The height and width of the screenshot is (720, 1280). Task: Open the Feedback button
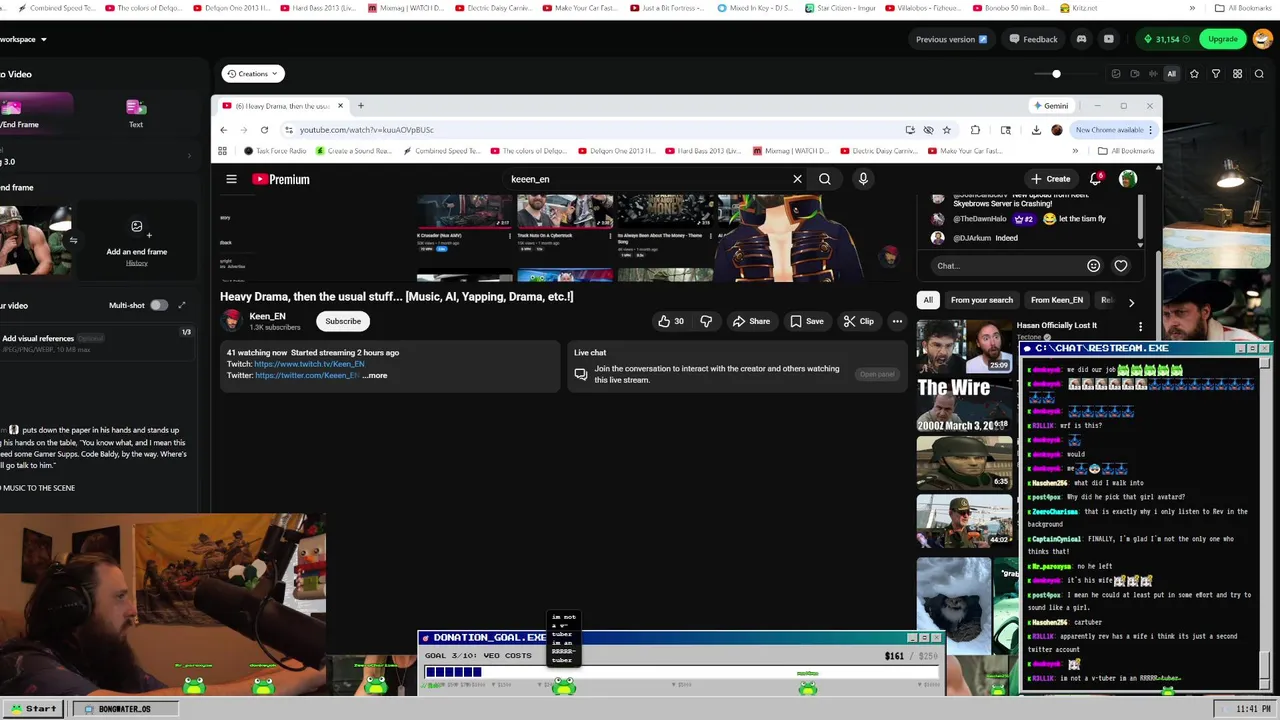[x=1033, y=39]
